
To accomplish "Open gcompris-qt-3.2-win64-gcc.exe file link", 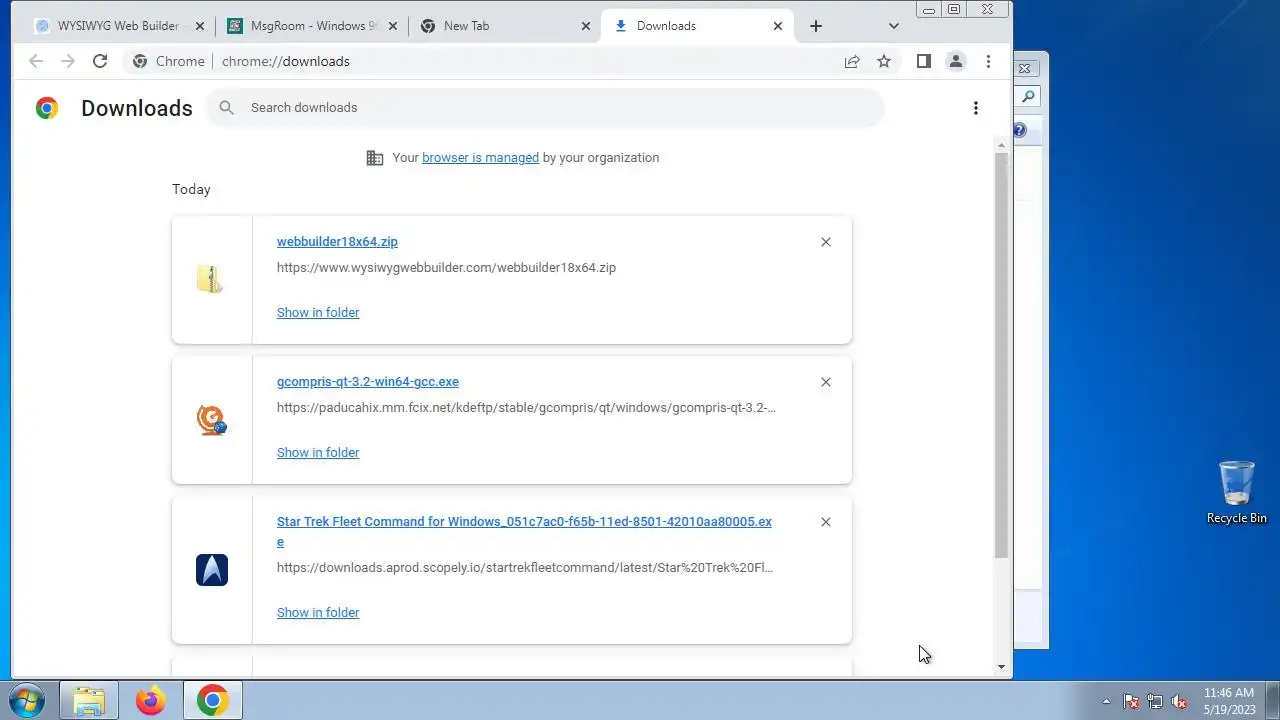I will pyautogui.click(x=368, y=381).
